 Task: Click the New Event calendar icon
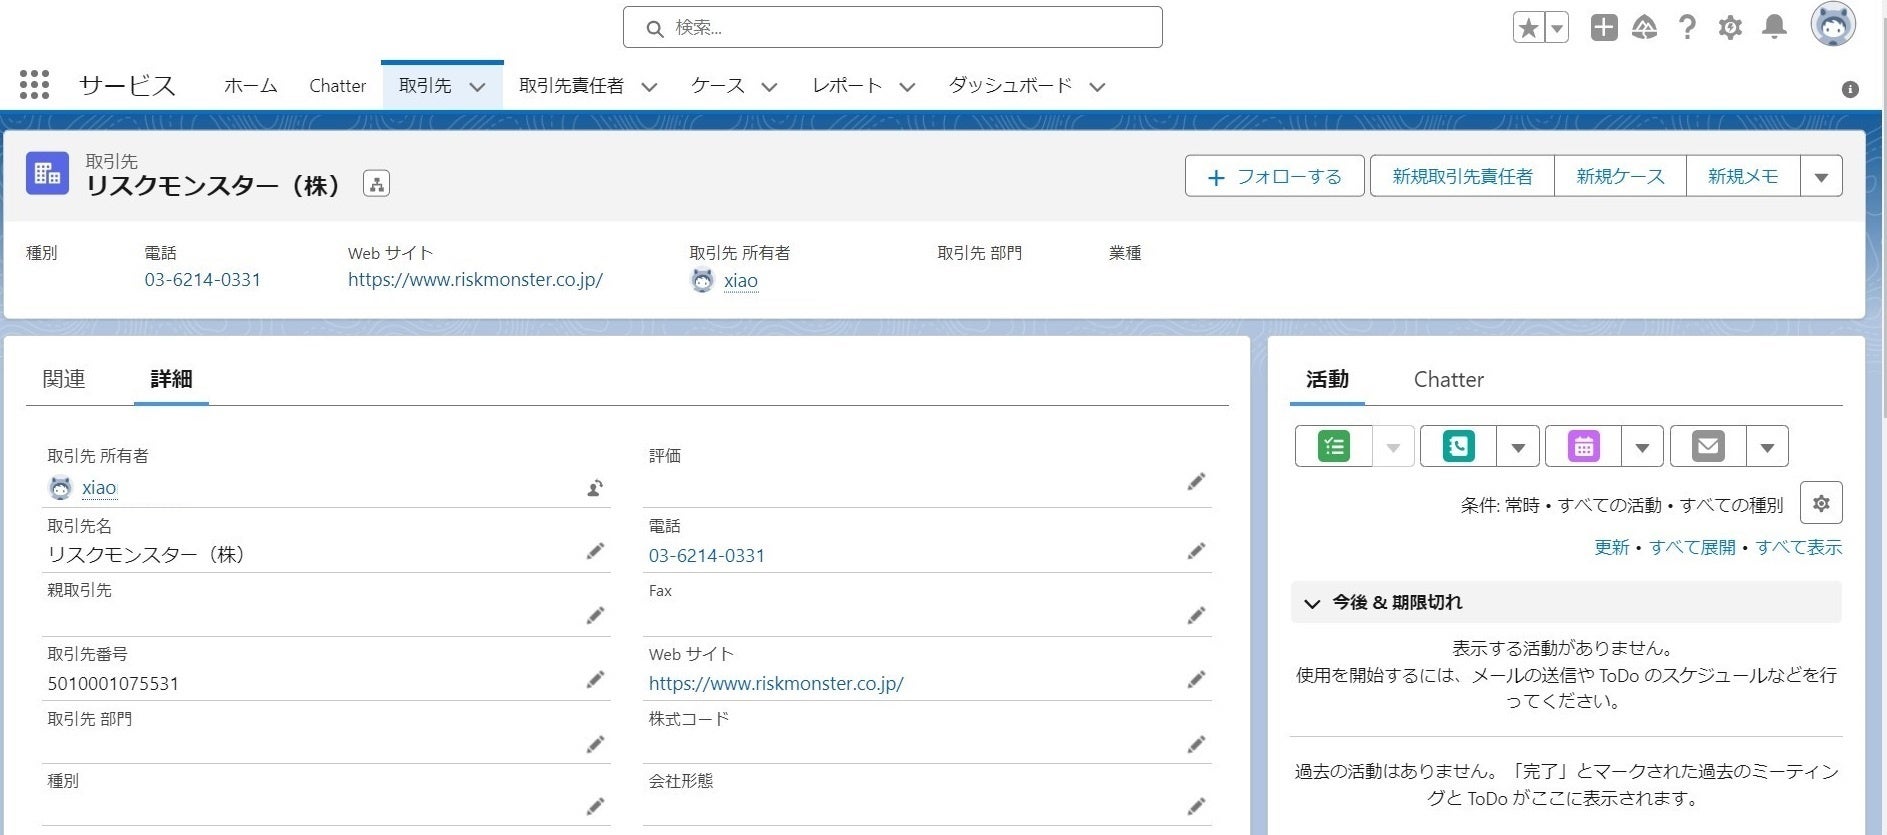[x=1584, y=446]
